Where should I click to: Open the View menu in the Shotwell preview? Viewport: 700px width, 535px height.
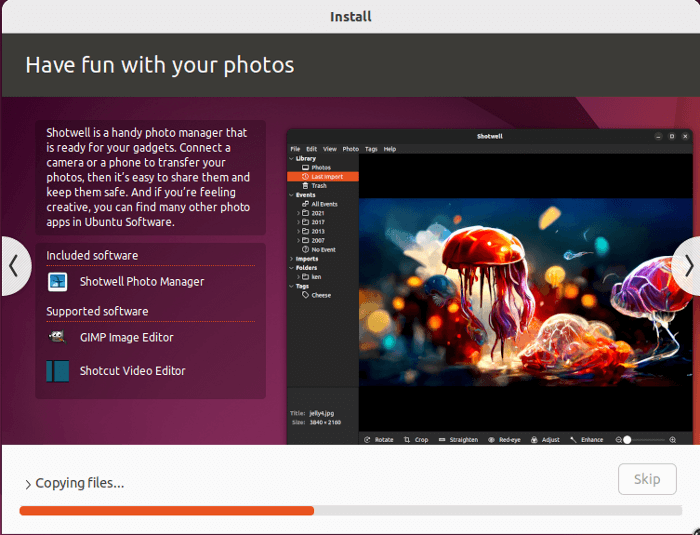click(330, 149)
